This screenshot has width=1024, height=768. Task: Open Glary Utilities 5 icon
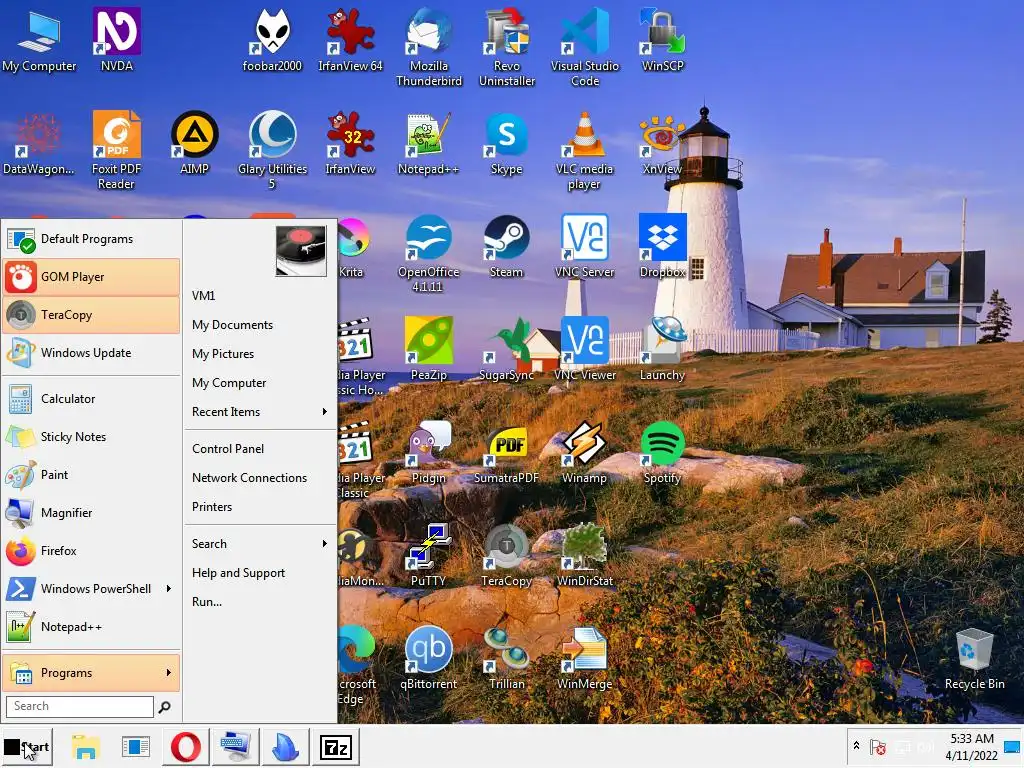272,150
